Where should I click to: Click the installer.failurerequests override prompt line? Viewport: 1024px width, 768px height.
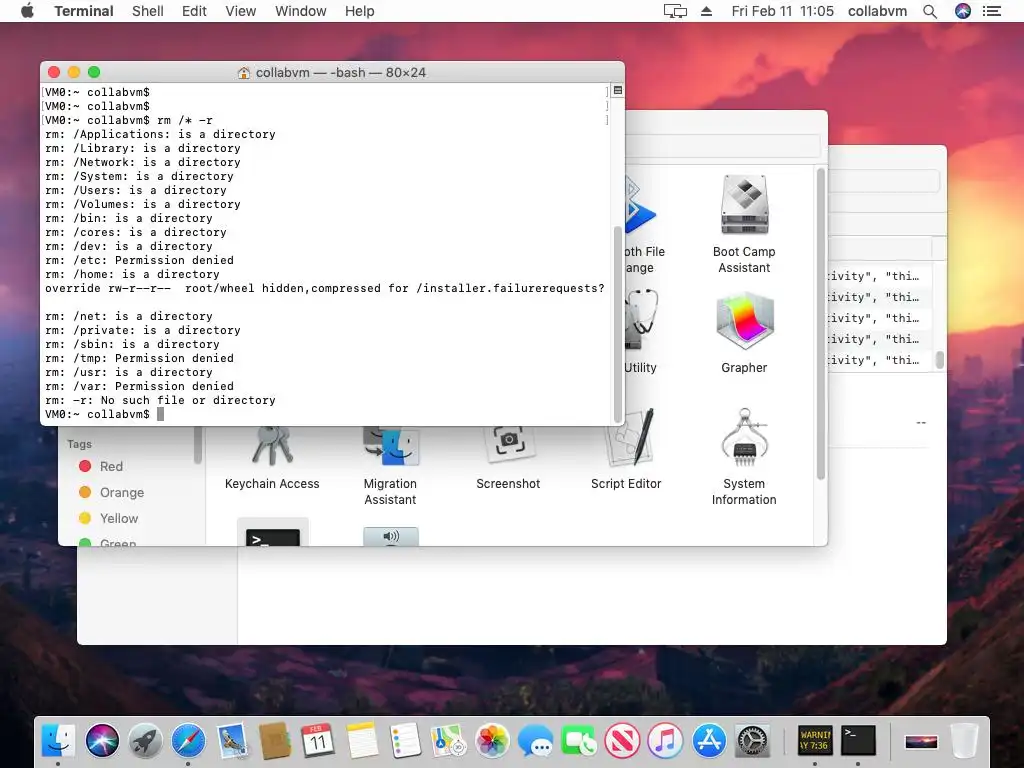pos(325,289)
